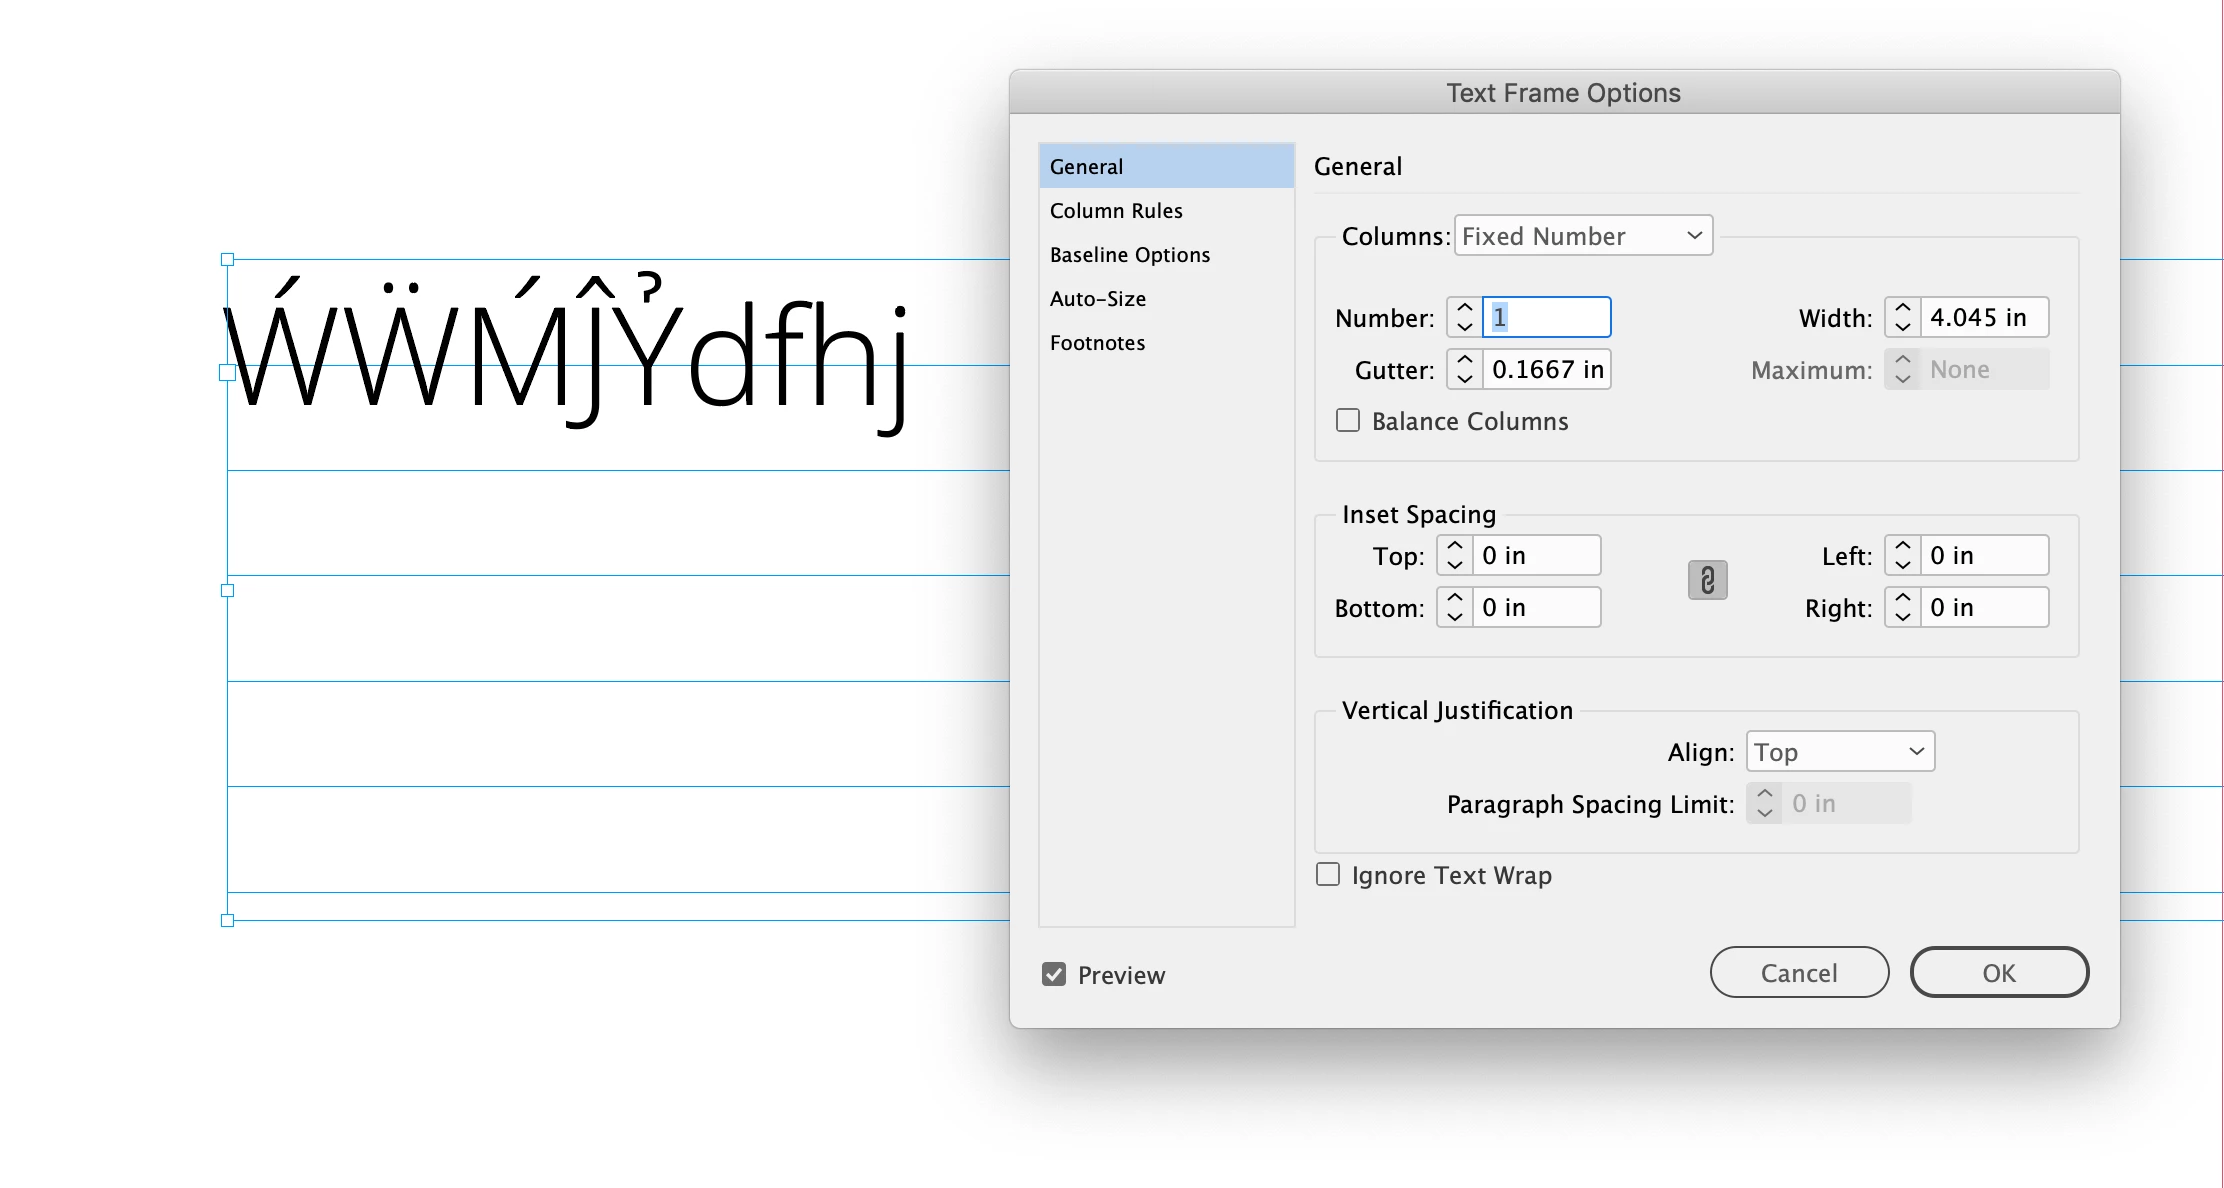Click the Number field stepper arrows
The height and width of the screenshot is (1188, 2224).
click(x=1464, y=317)
